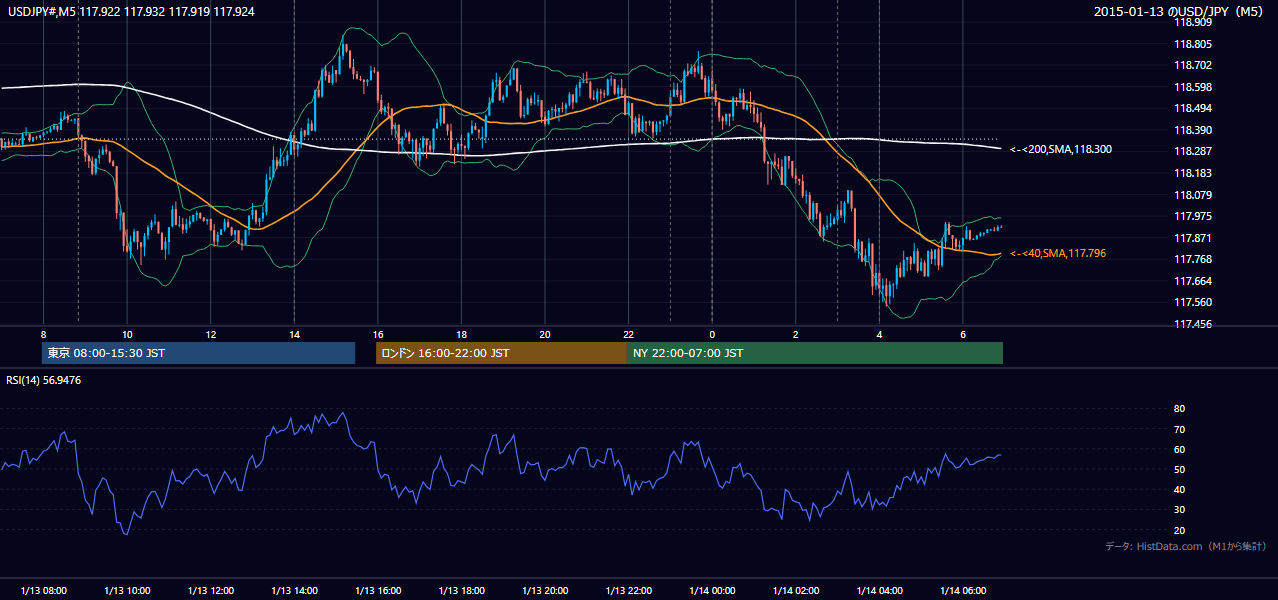This screenshot has width=1278, height=600.
Task: Click price axis value 118.598
Action: point(1191,87)
